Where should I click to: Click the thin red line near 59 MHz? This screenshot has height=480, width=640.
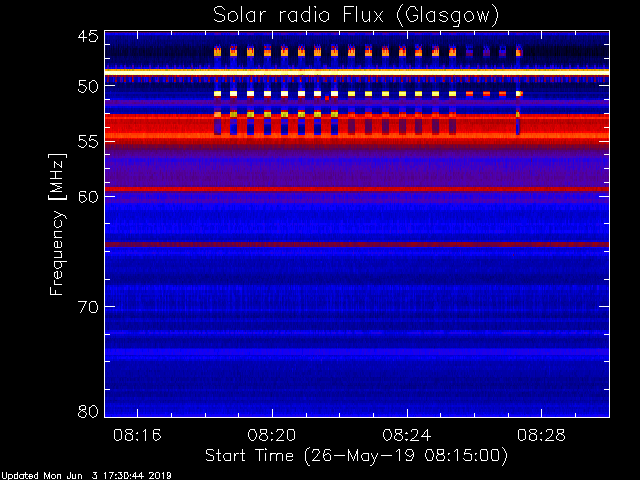click(x=357, y=189)
